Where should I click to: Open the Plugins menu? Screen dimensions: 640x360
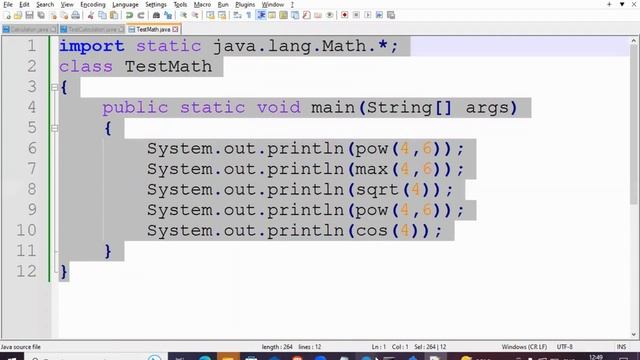click(245, 4)
